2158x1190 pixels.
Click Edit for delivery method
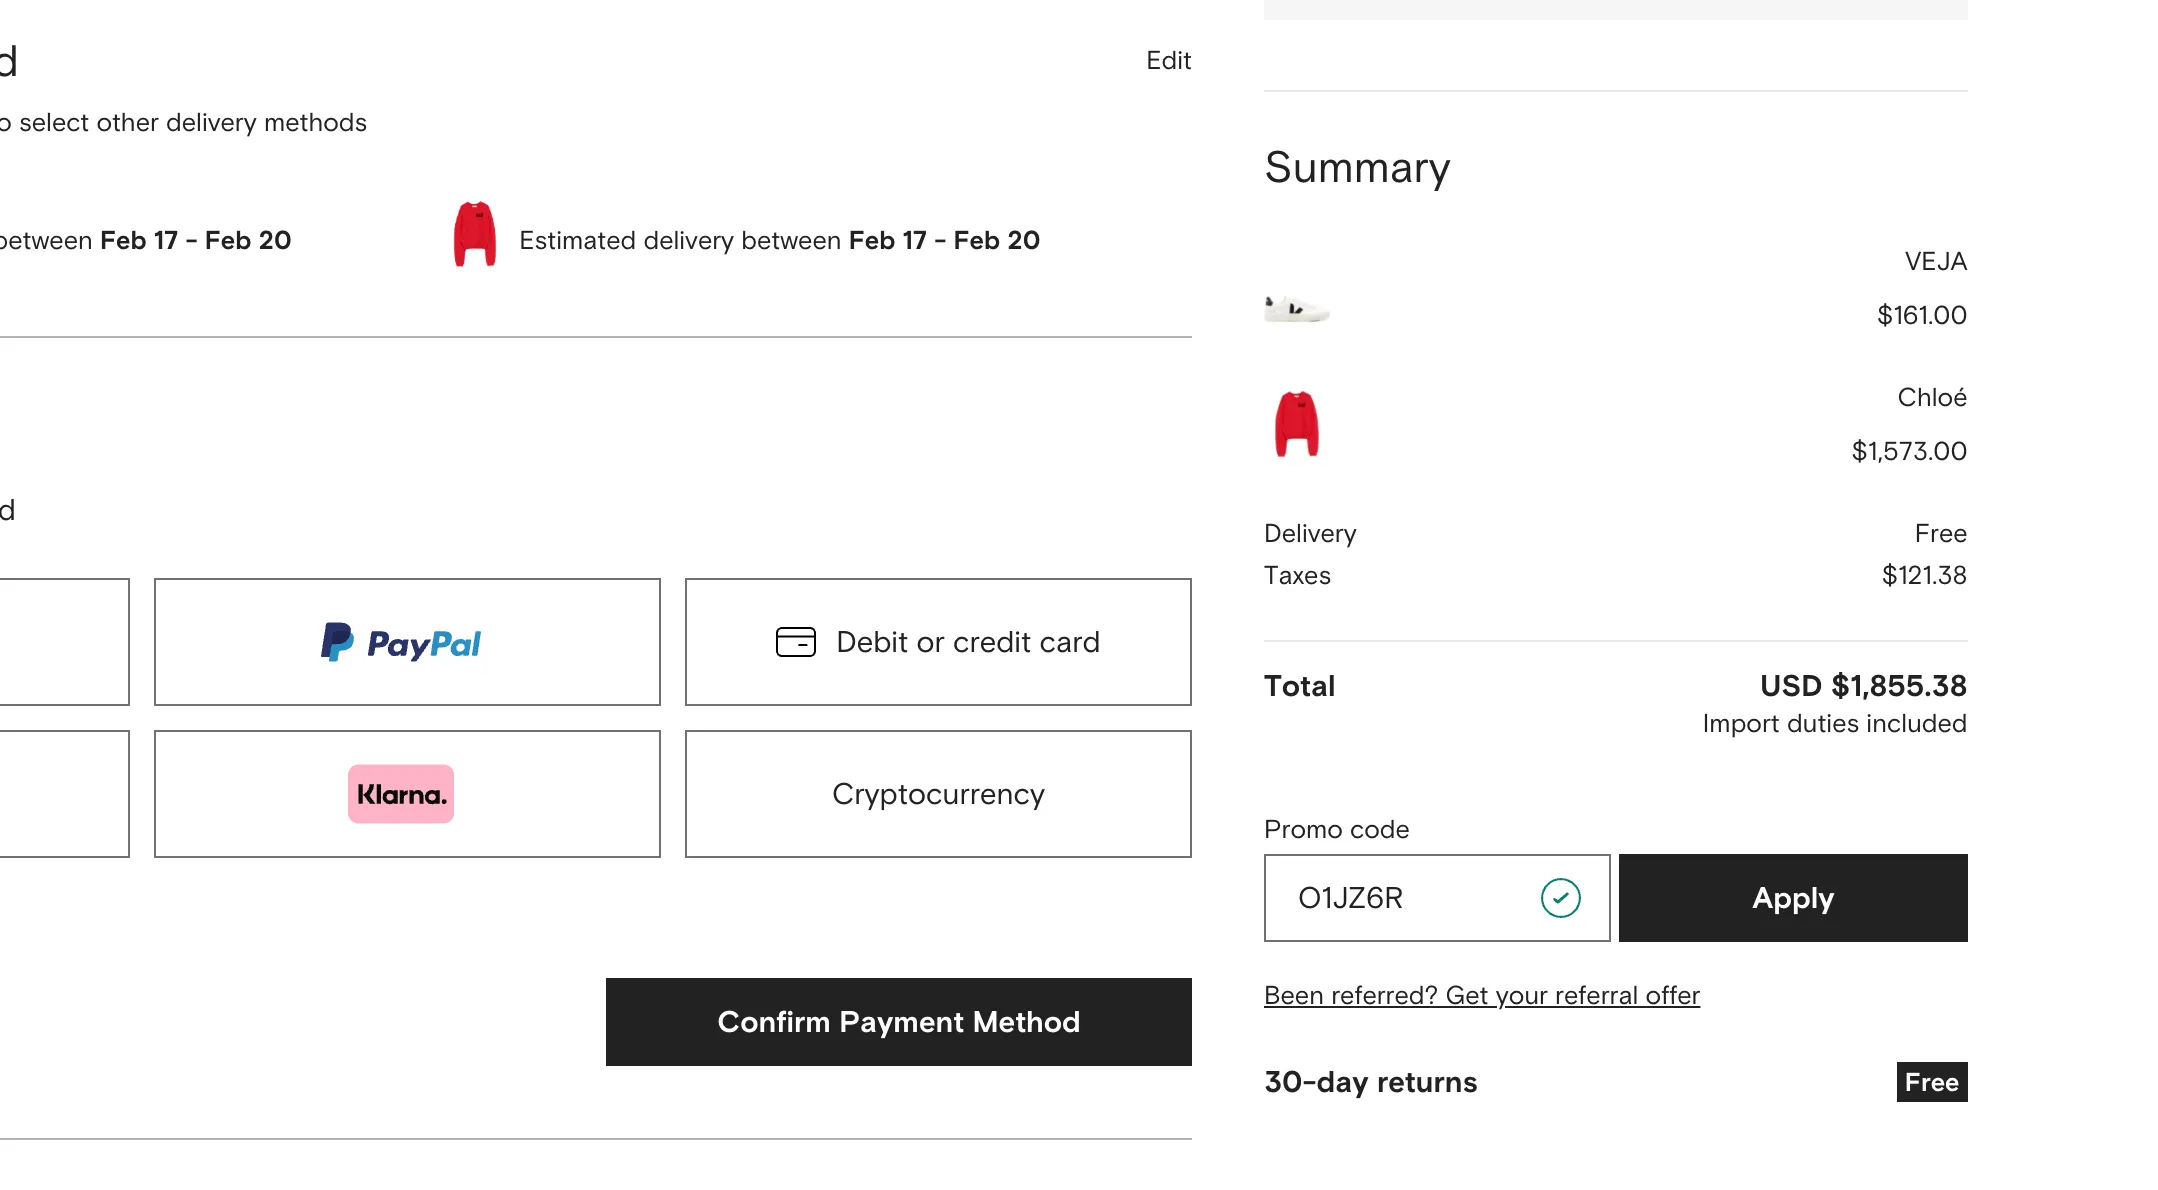[1168, 61]
